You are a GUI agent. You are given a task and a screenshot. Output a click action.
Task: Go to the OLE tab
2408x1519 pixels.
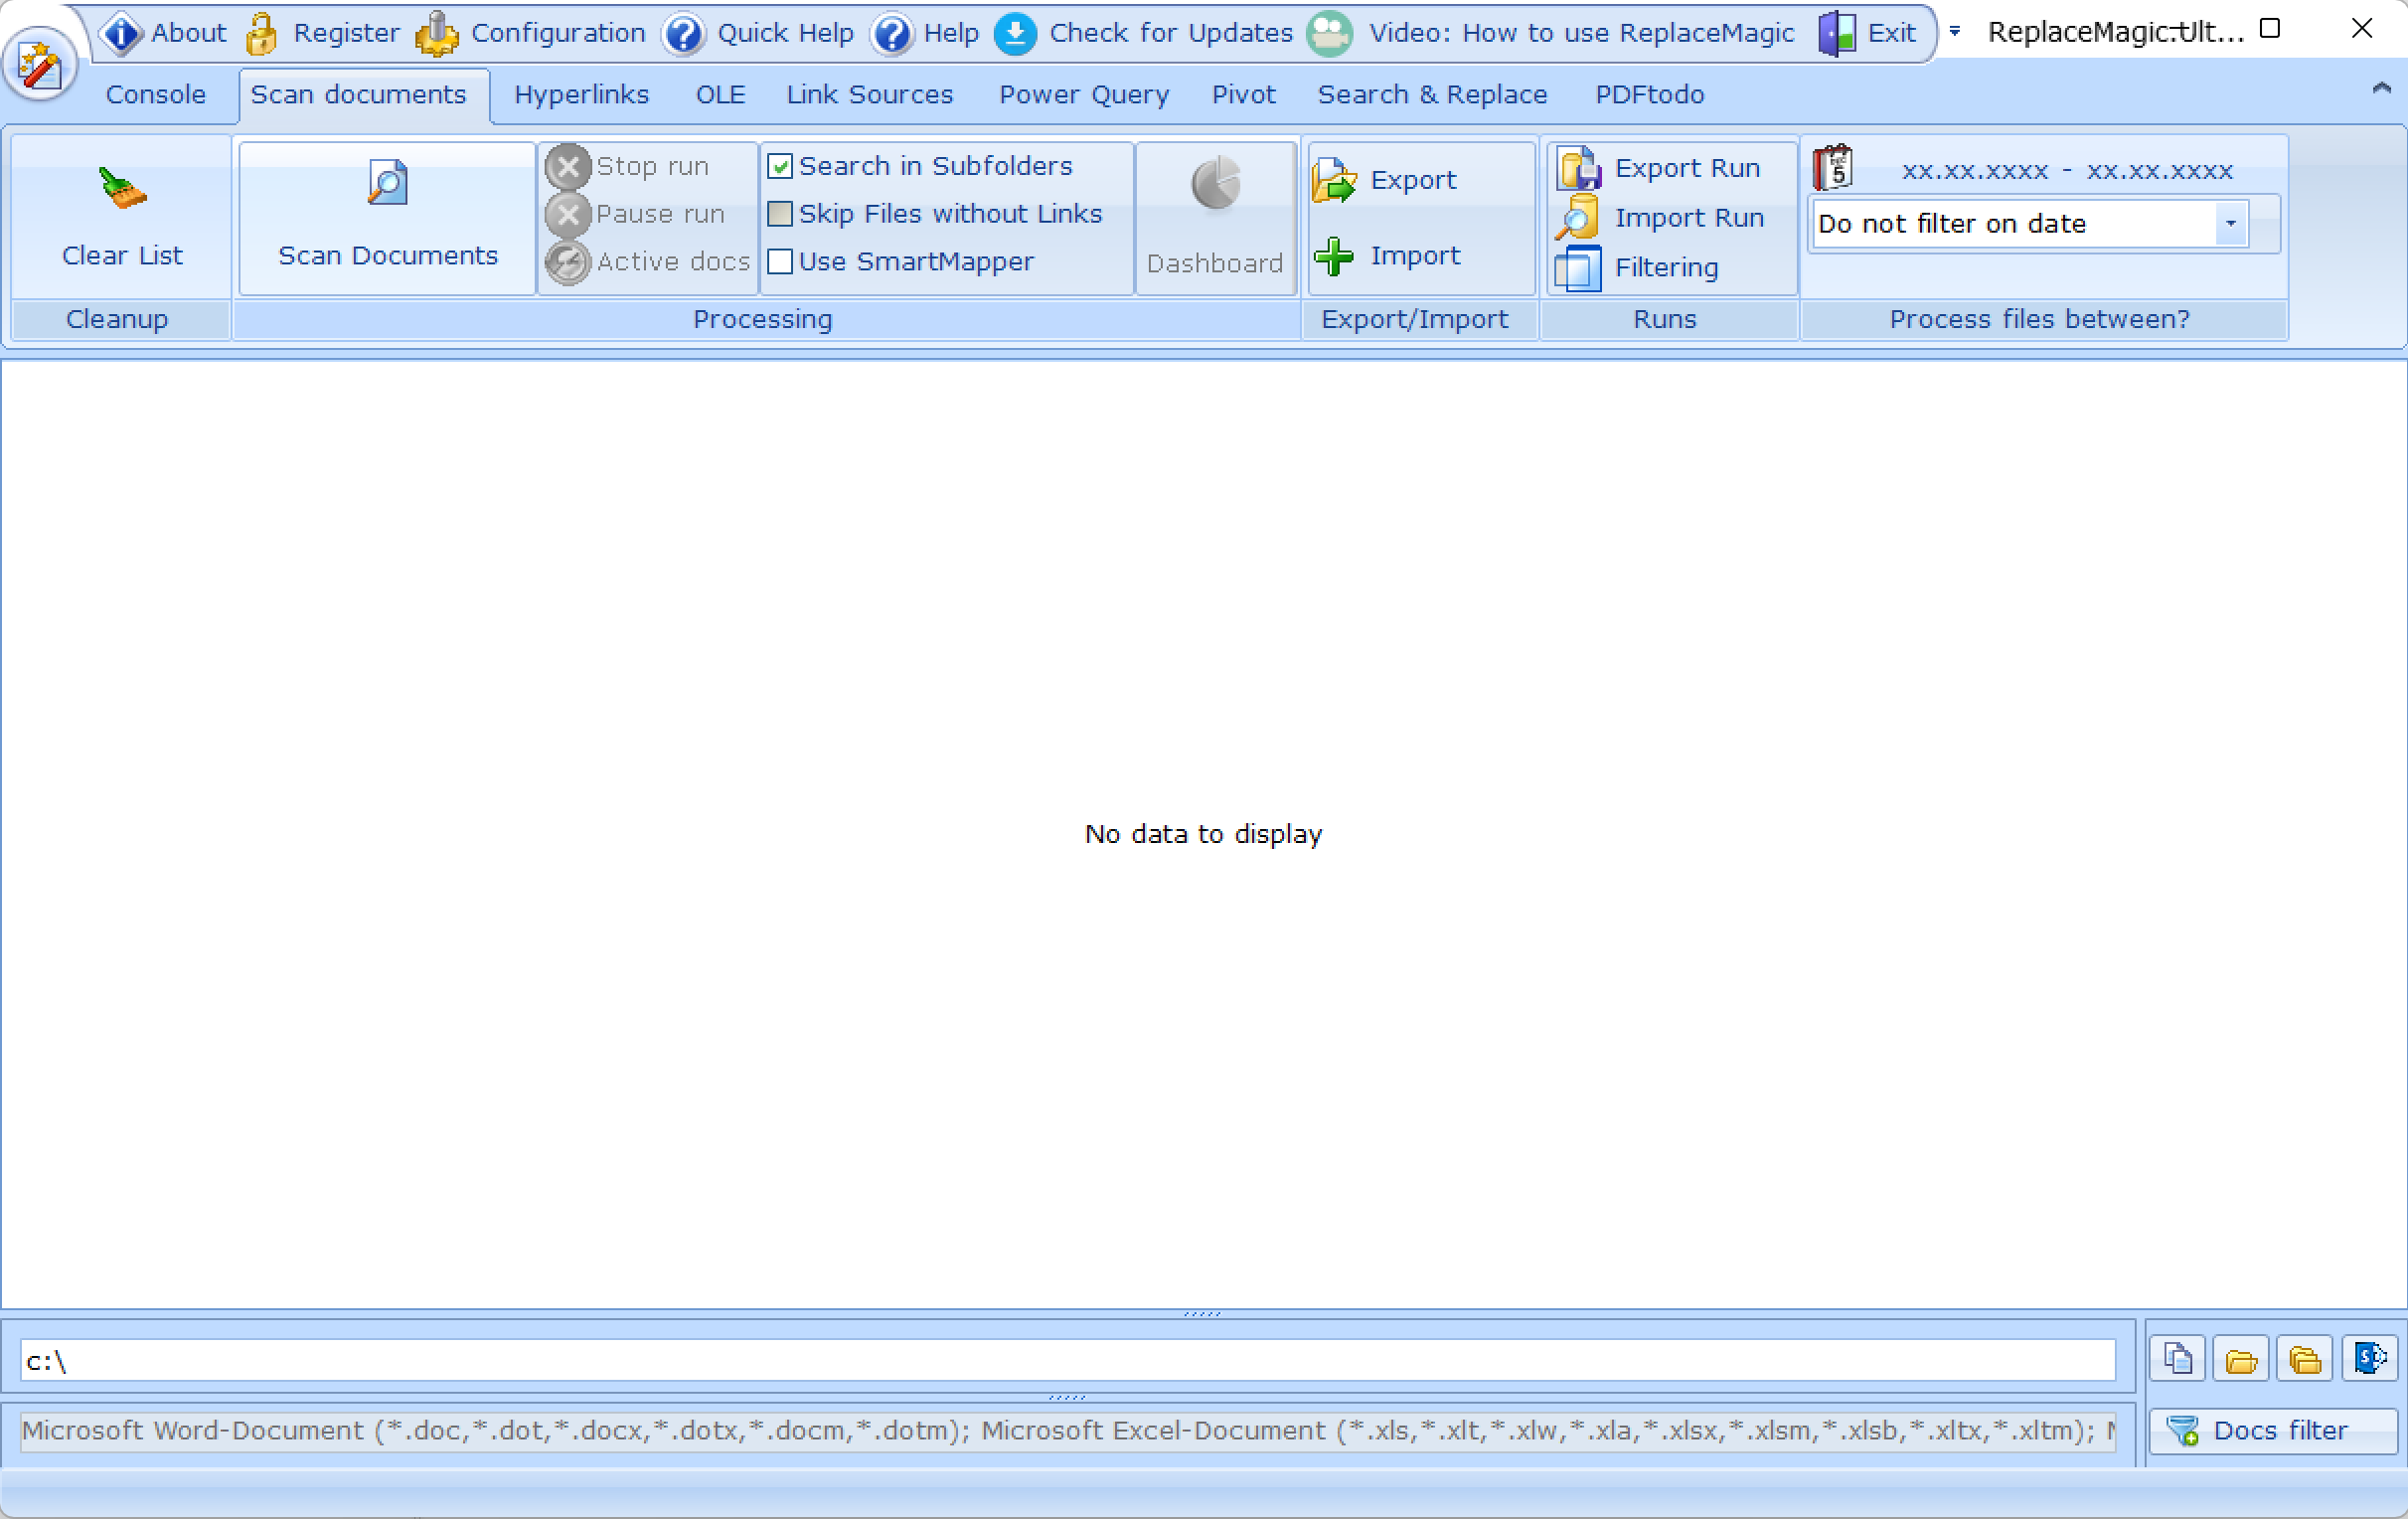[720, 95]
